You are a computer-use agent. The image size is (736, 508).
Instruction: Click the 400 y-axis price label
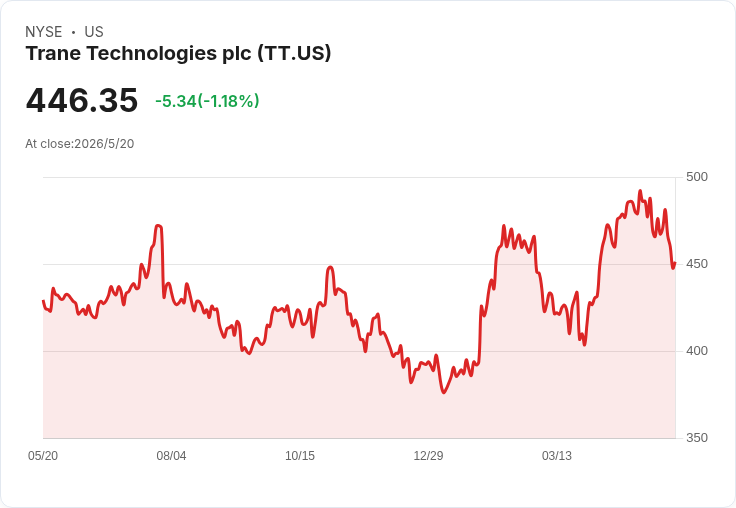(x=697, y=351)
